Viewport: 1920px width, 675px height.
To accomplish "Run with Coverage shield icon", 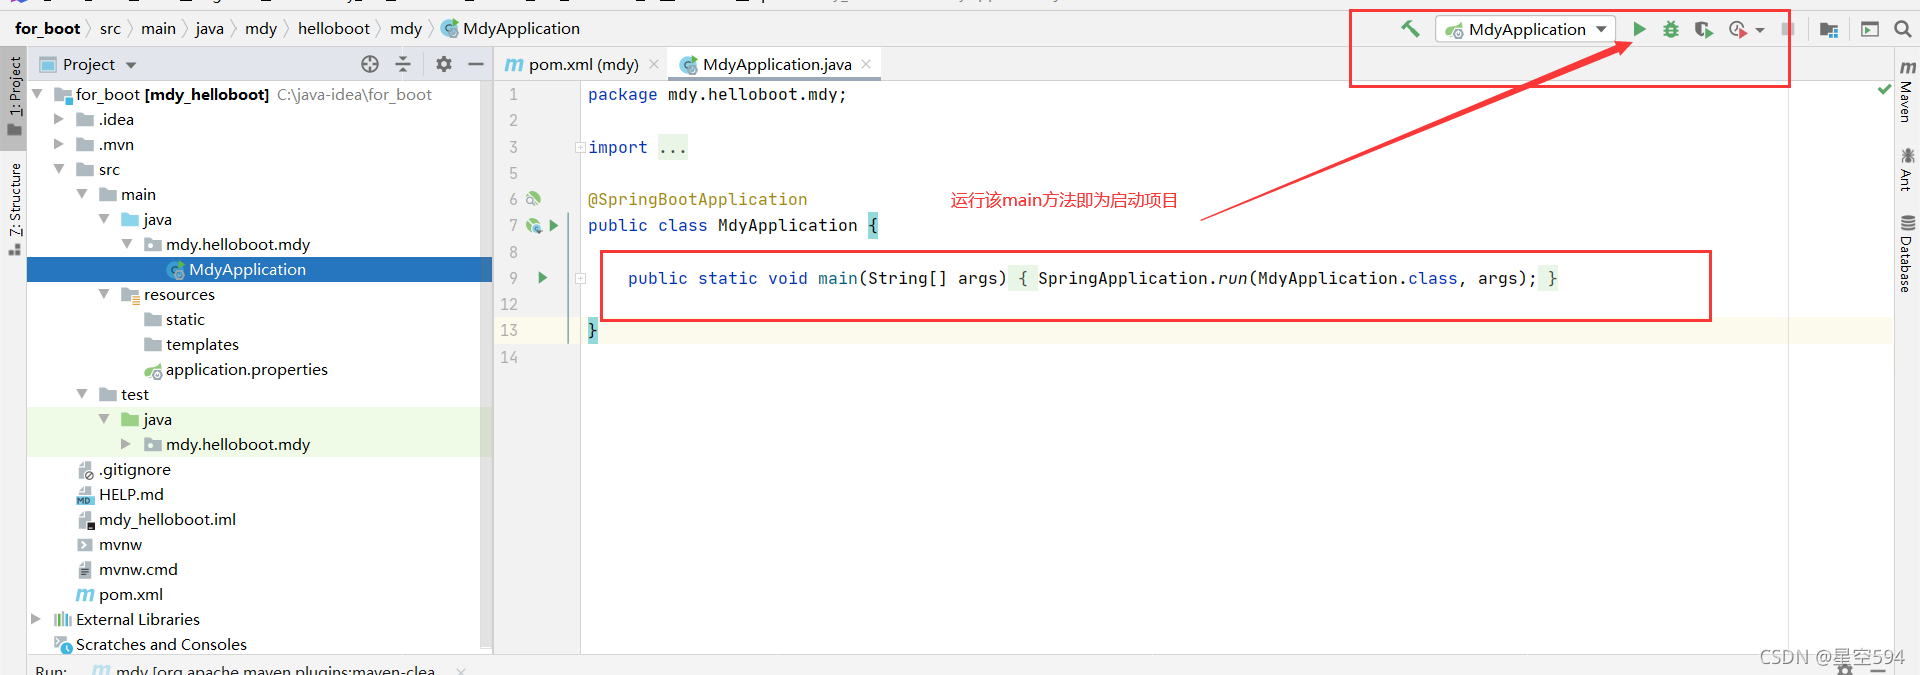I will [1703, 29].
